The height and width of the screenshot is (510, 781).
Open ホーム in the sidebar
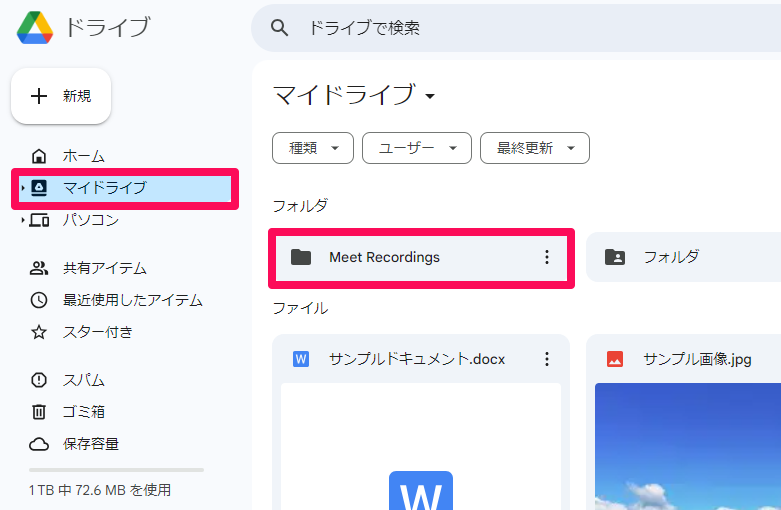(83, 156)
